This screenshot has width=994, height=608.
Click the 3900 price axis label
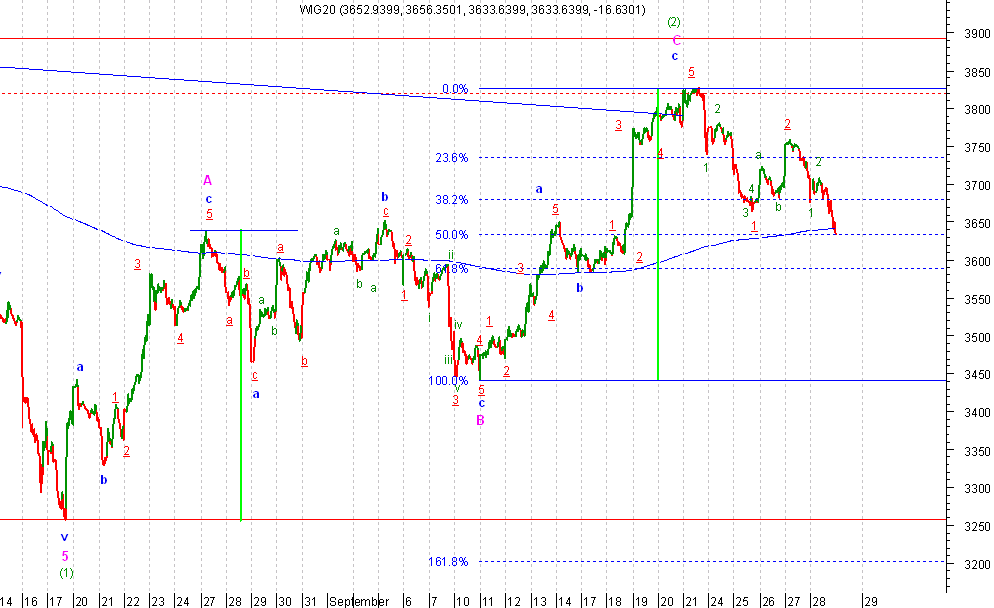pos(977,34)
